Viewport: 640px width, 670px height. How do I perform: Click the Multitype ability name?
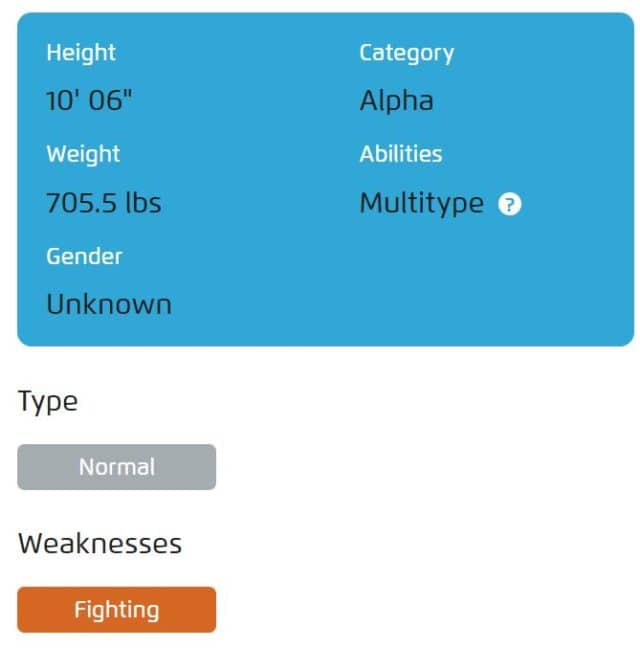[x=421, y=204]
